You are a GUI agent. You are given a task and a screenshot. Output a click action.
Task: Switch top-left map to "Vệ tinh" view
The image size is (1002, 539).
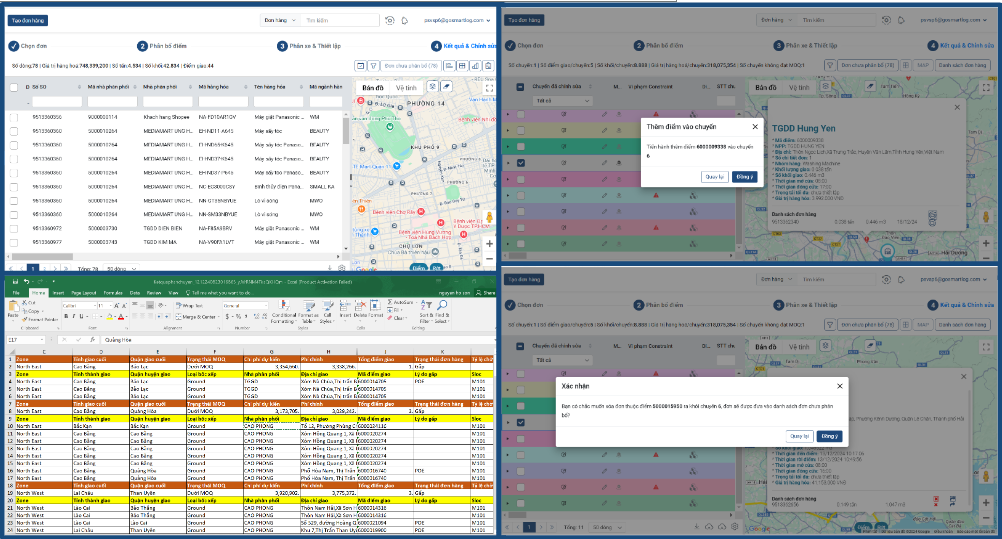tap(406, 88)
